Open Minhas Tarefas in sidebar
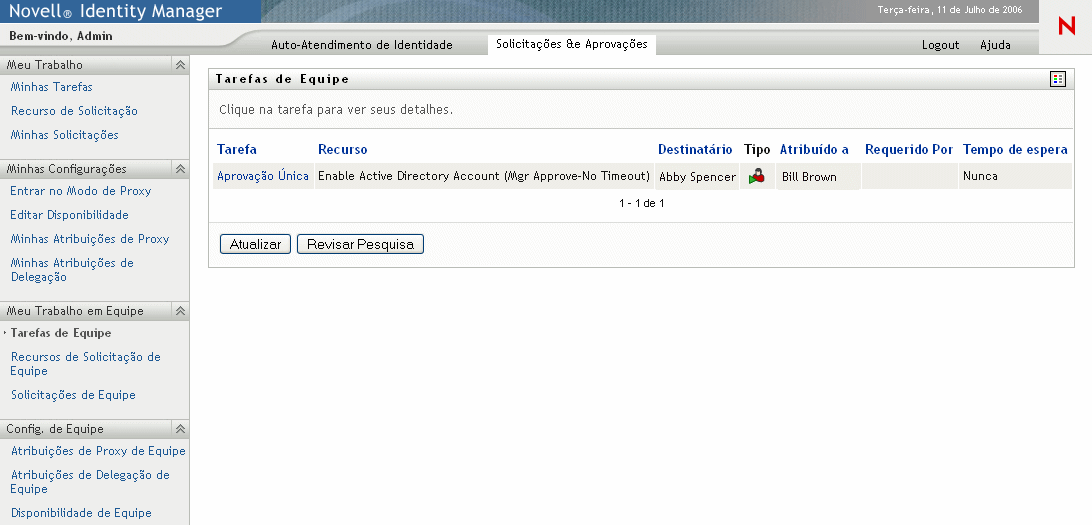Image resolution: width=1092 pixels, height=525 pixels. [x=52, y=87]
